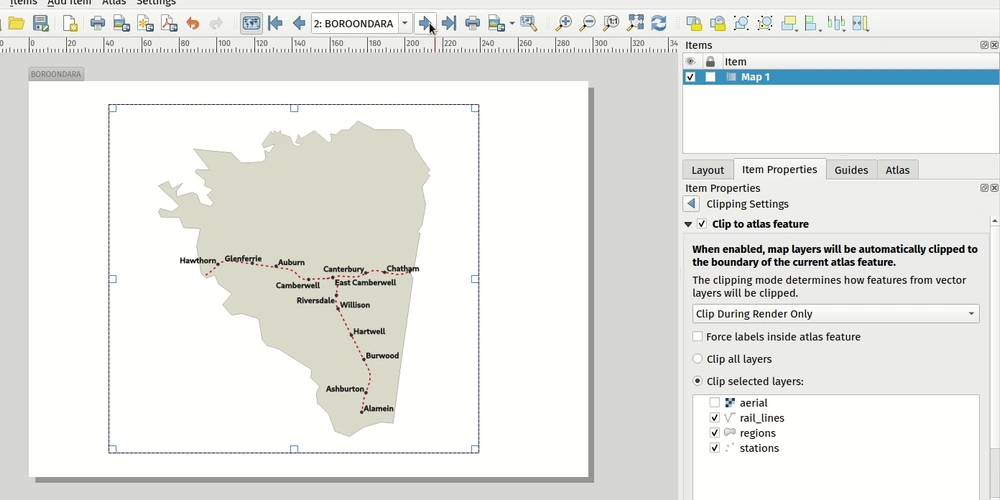Viewport: 1000px width, 500px height.
Task: Open raise items dropdown
Action: tap(790, 24)
